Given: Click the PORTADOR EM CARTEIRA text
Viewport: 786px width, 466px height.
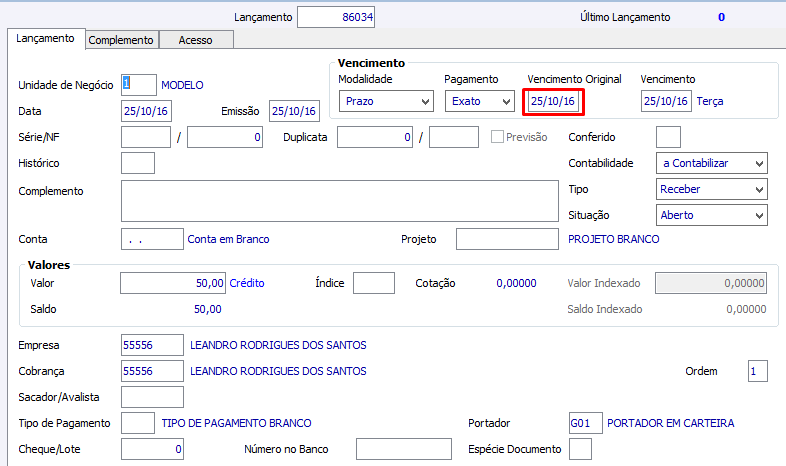Looking at the screenshot, I should coord(671,423).
